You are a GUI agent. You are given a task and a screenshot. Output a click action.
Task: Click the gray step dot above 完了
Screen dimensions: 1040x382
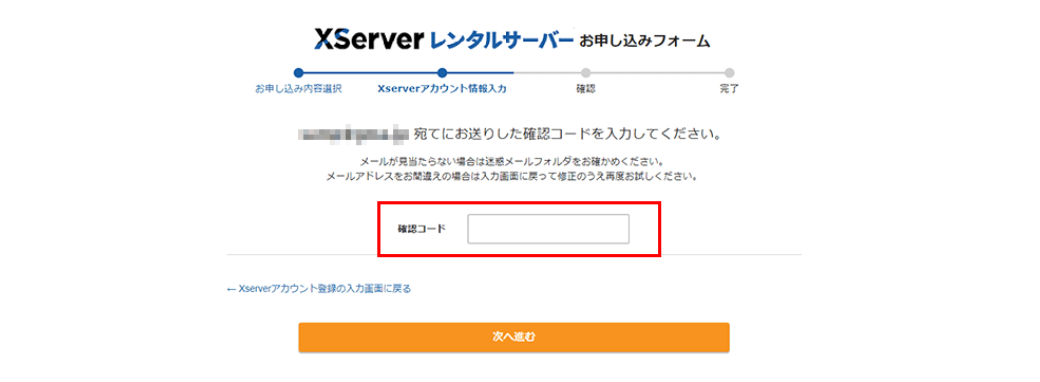(x=729, y=72)
